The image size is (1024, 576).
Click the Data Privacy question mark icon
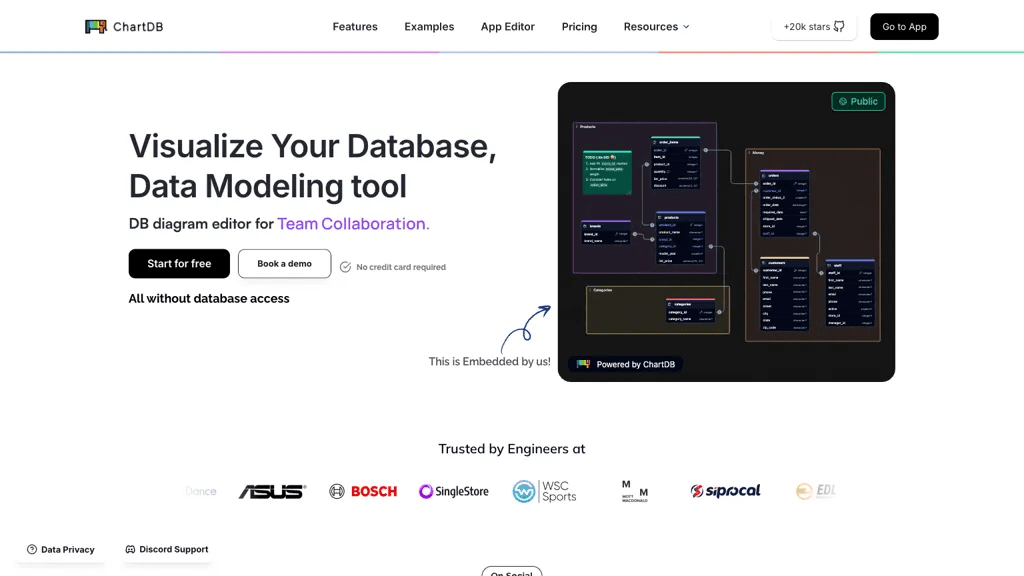31,549
